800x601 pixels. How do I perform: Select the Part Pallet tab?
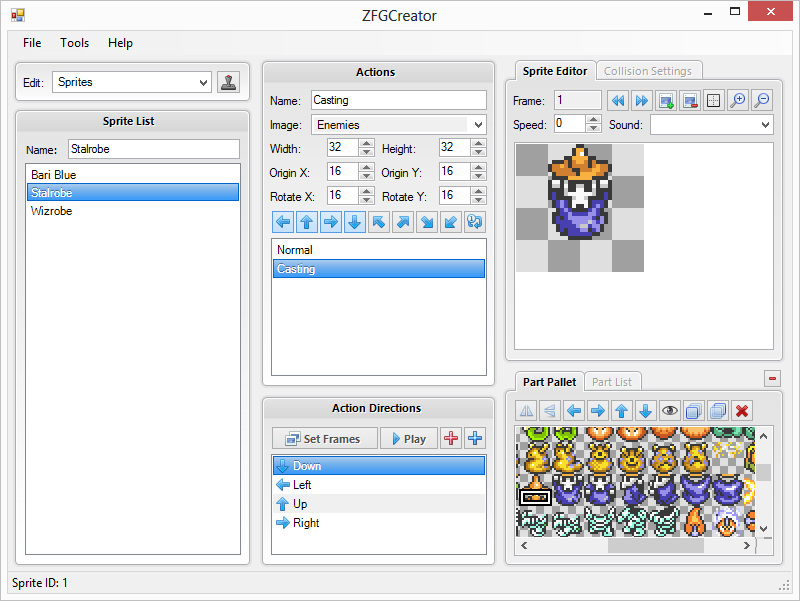tap(549, 382)
